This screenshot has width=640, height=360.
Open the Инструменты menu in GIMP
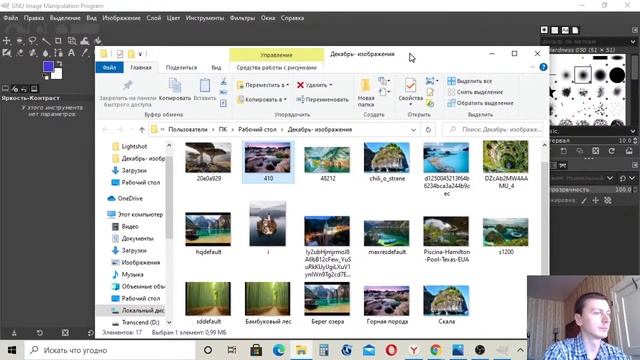204,18
